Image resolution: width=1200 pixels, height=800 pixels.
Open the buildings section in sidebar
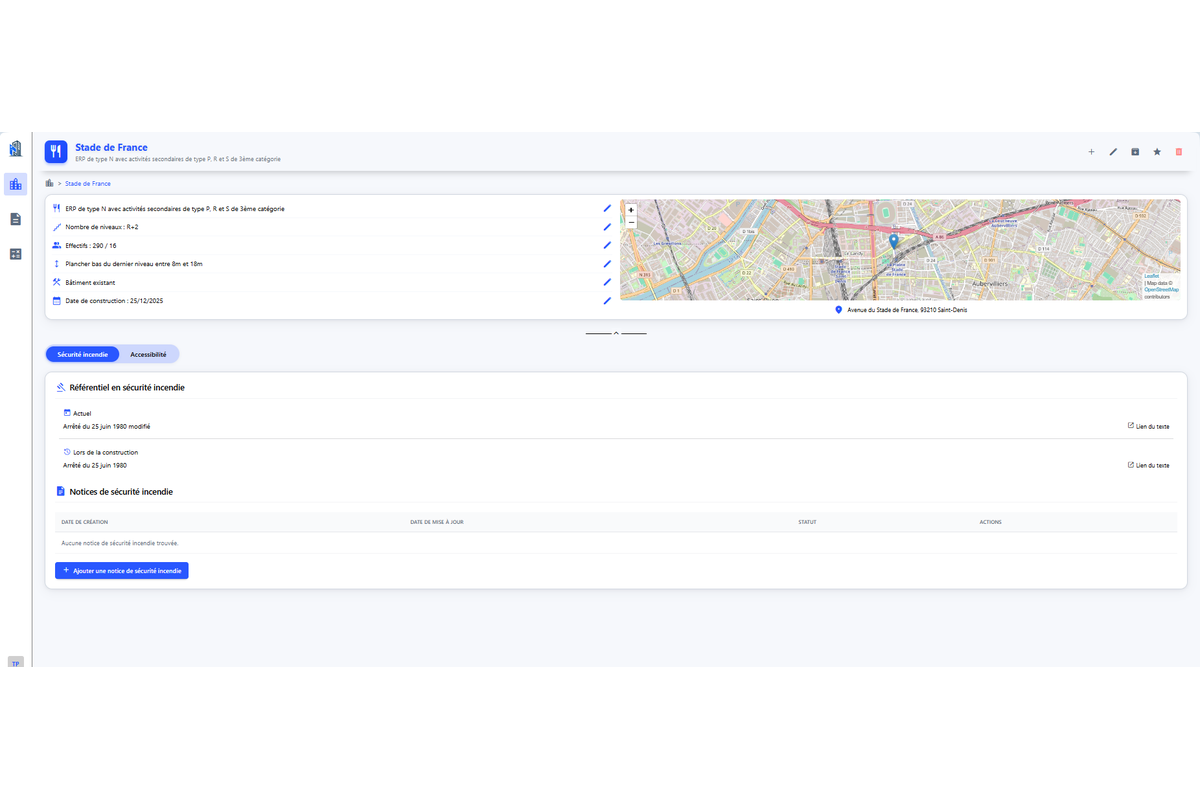(x=15, y=184)
